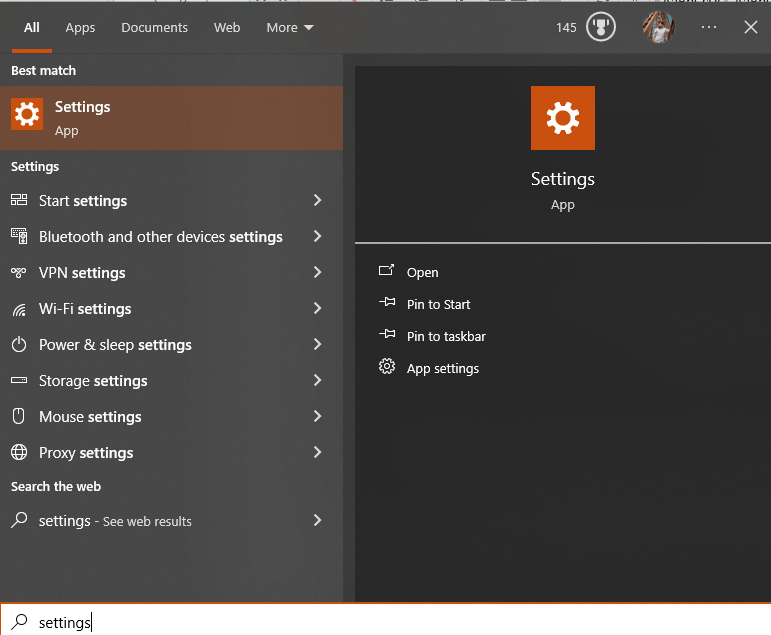Viewport: 771px width, 635px height.
Task: Choose Pin to taskbar
Action: 446,336
